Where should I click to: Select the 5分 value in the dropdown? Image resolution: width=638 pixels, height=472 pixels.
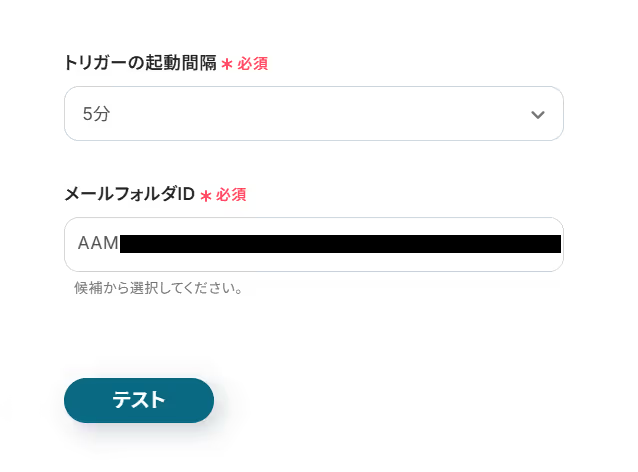coord(97,114)
